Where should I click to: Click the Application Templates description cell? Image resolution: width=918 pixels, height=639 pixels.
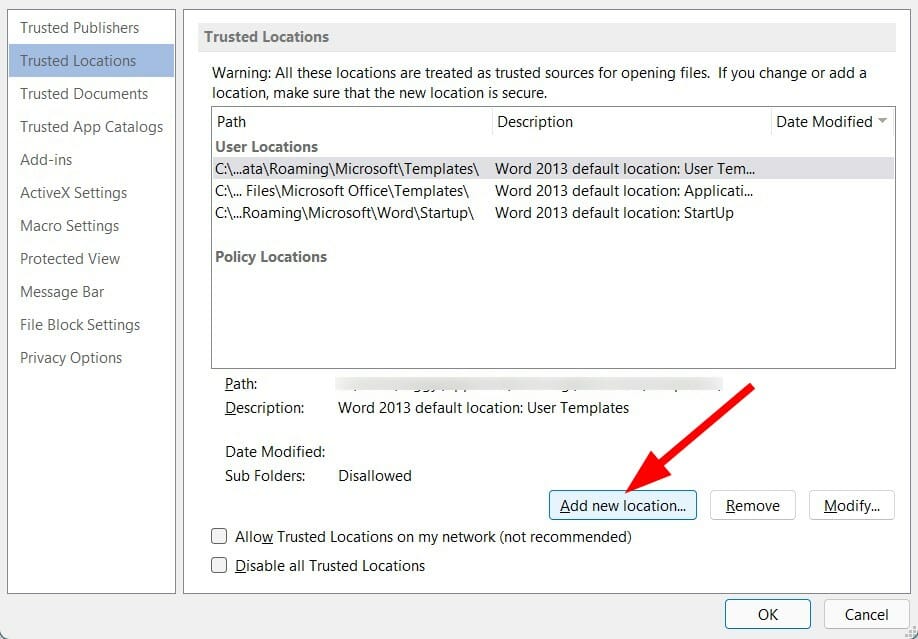[624, 191]
